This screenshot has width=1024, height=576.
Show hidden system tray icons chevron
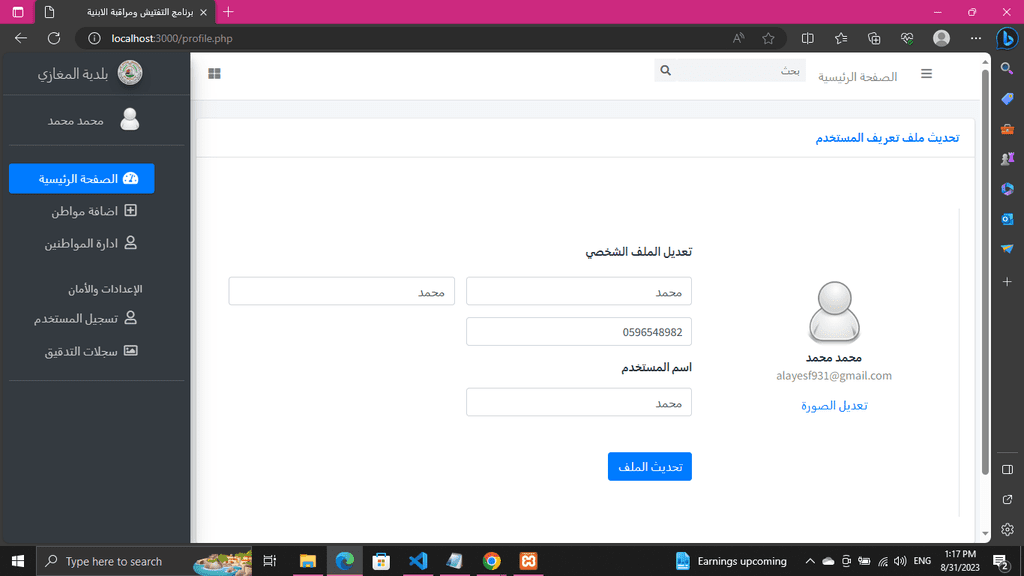click(x=810, y=561)
